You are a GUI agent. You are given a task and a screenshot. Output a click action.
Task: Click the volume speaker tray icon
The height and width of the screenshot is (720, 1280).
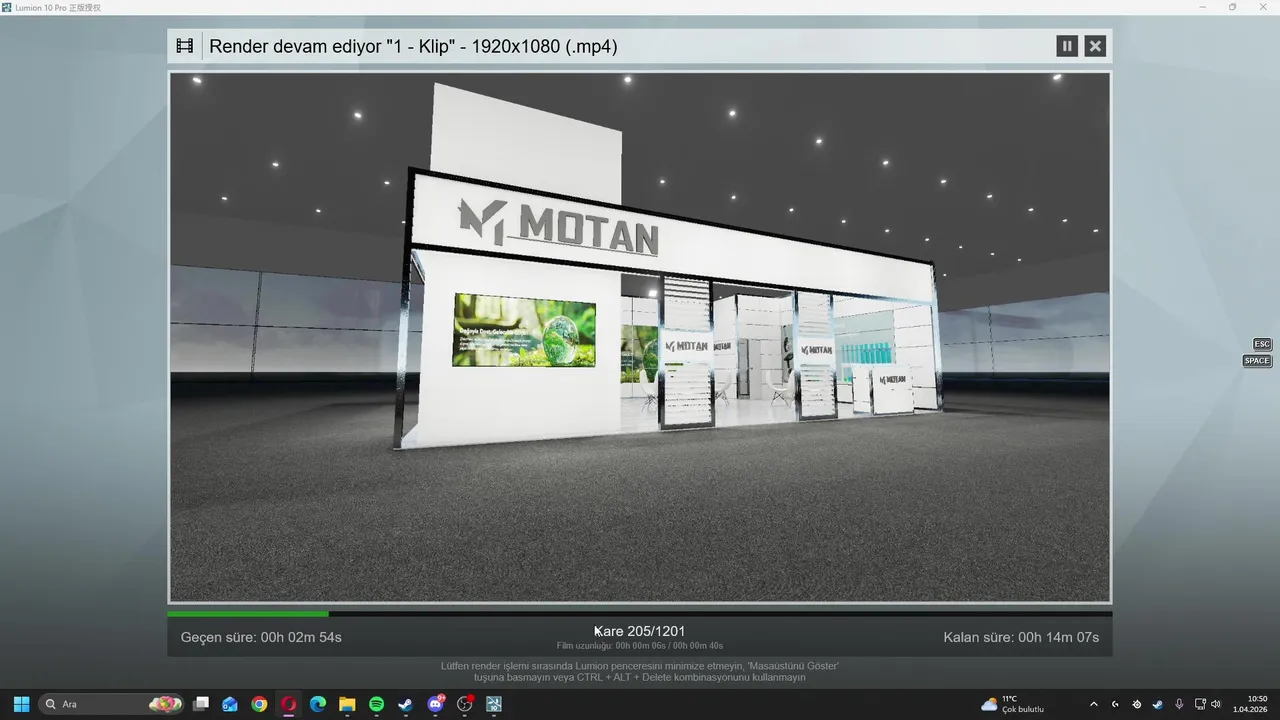pos(1216,704)
